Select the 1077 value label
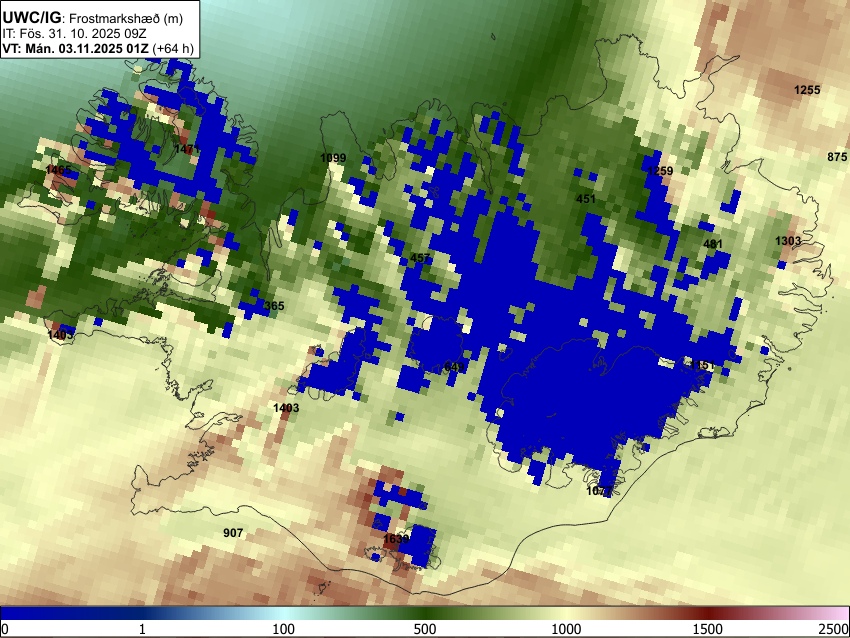The height and width of the screenshot is (638, 850). [x=600, y=491]
